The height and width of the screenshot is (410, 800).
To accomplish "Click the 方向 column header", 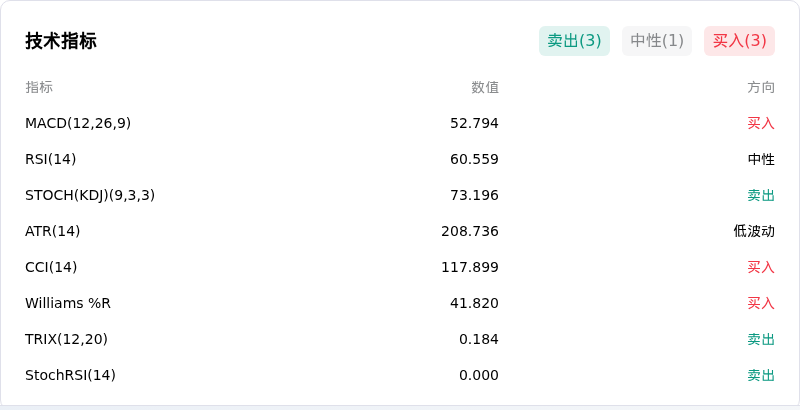I will 761,87.
